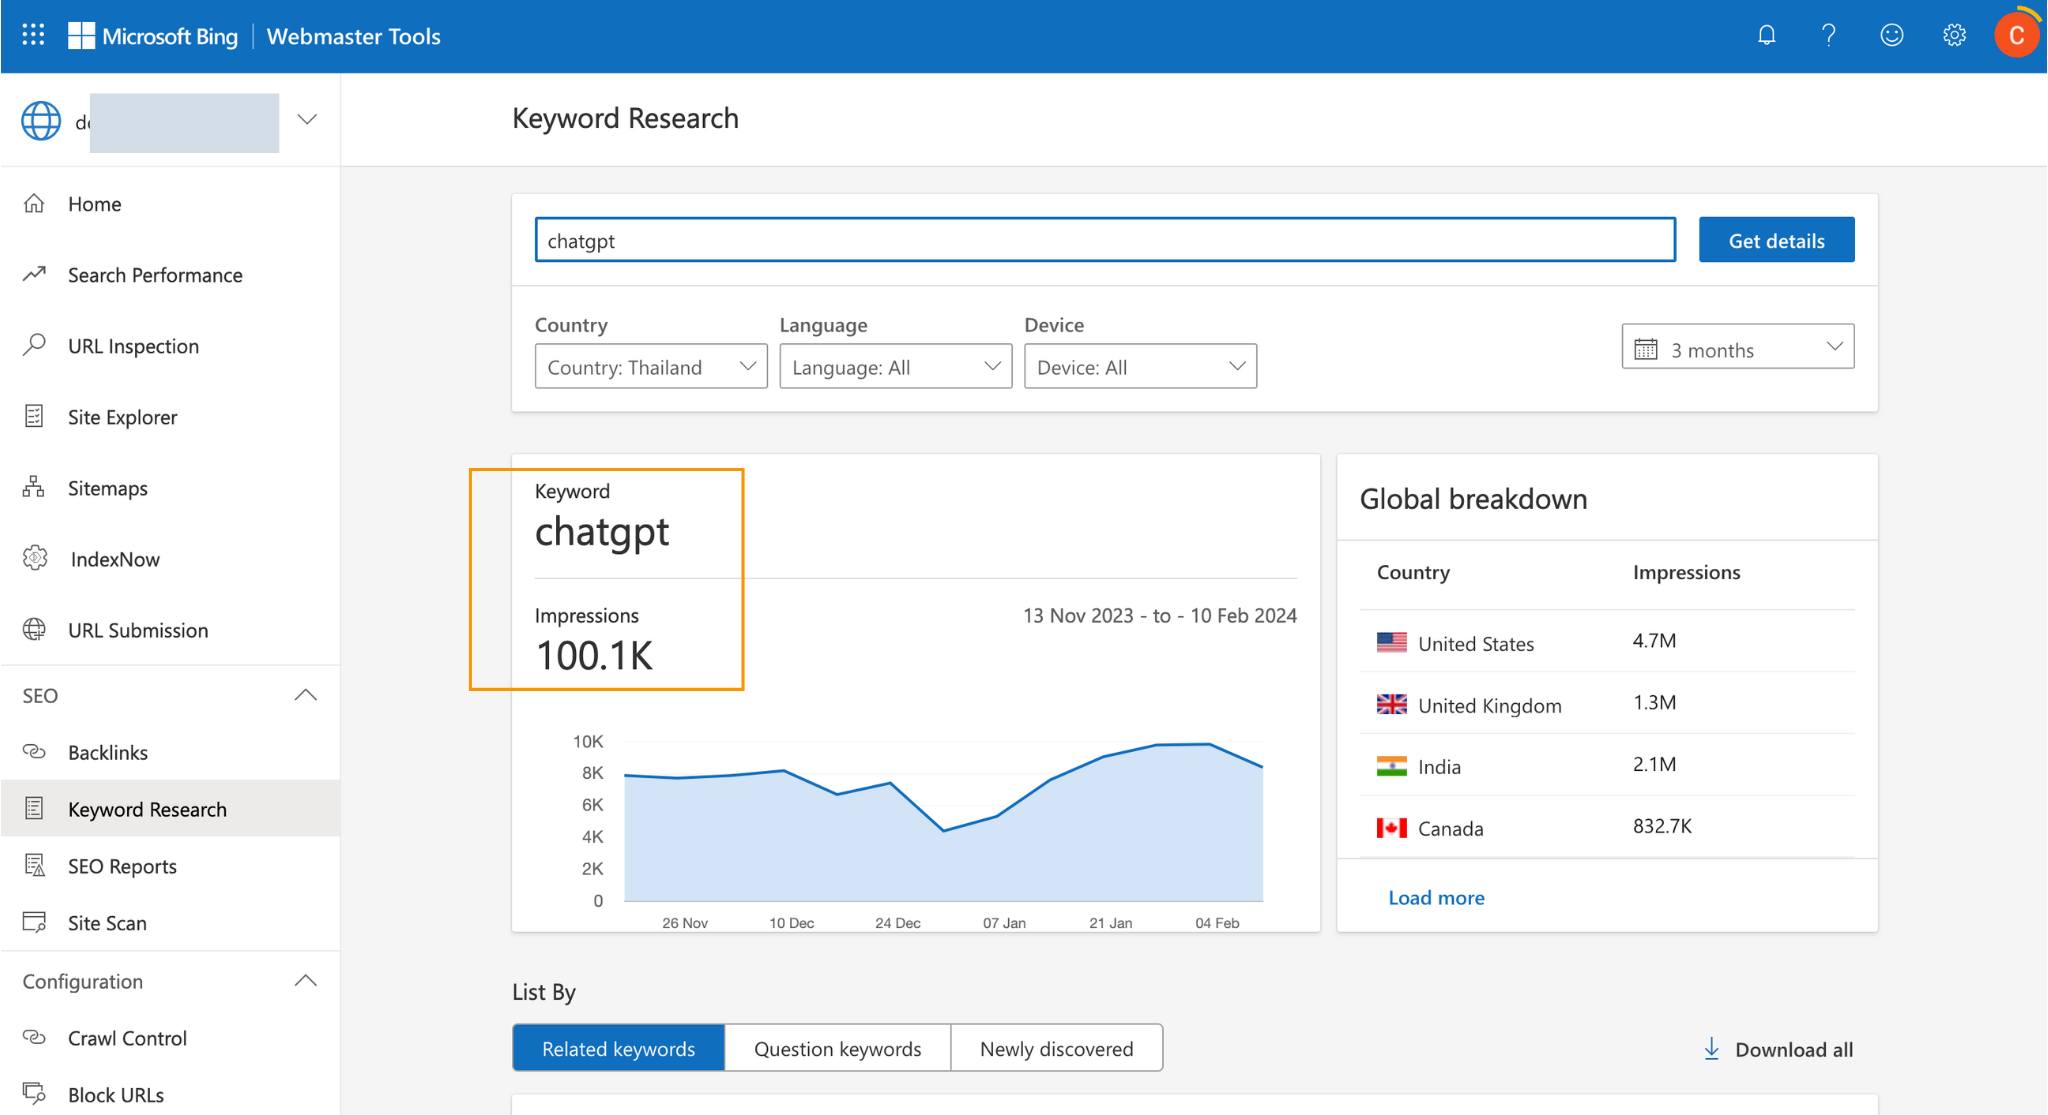Click the United Kingdom country row
2048x1115 pixels.
[1607, 703]
